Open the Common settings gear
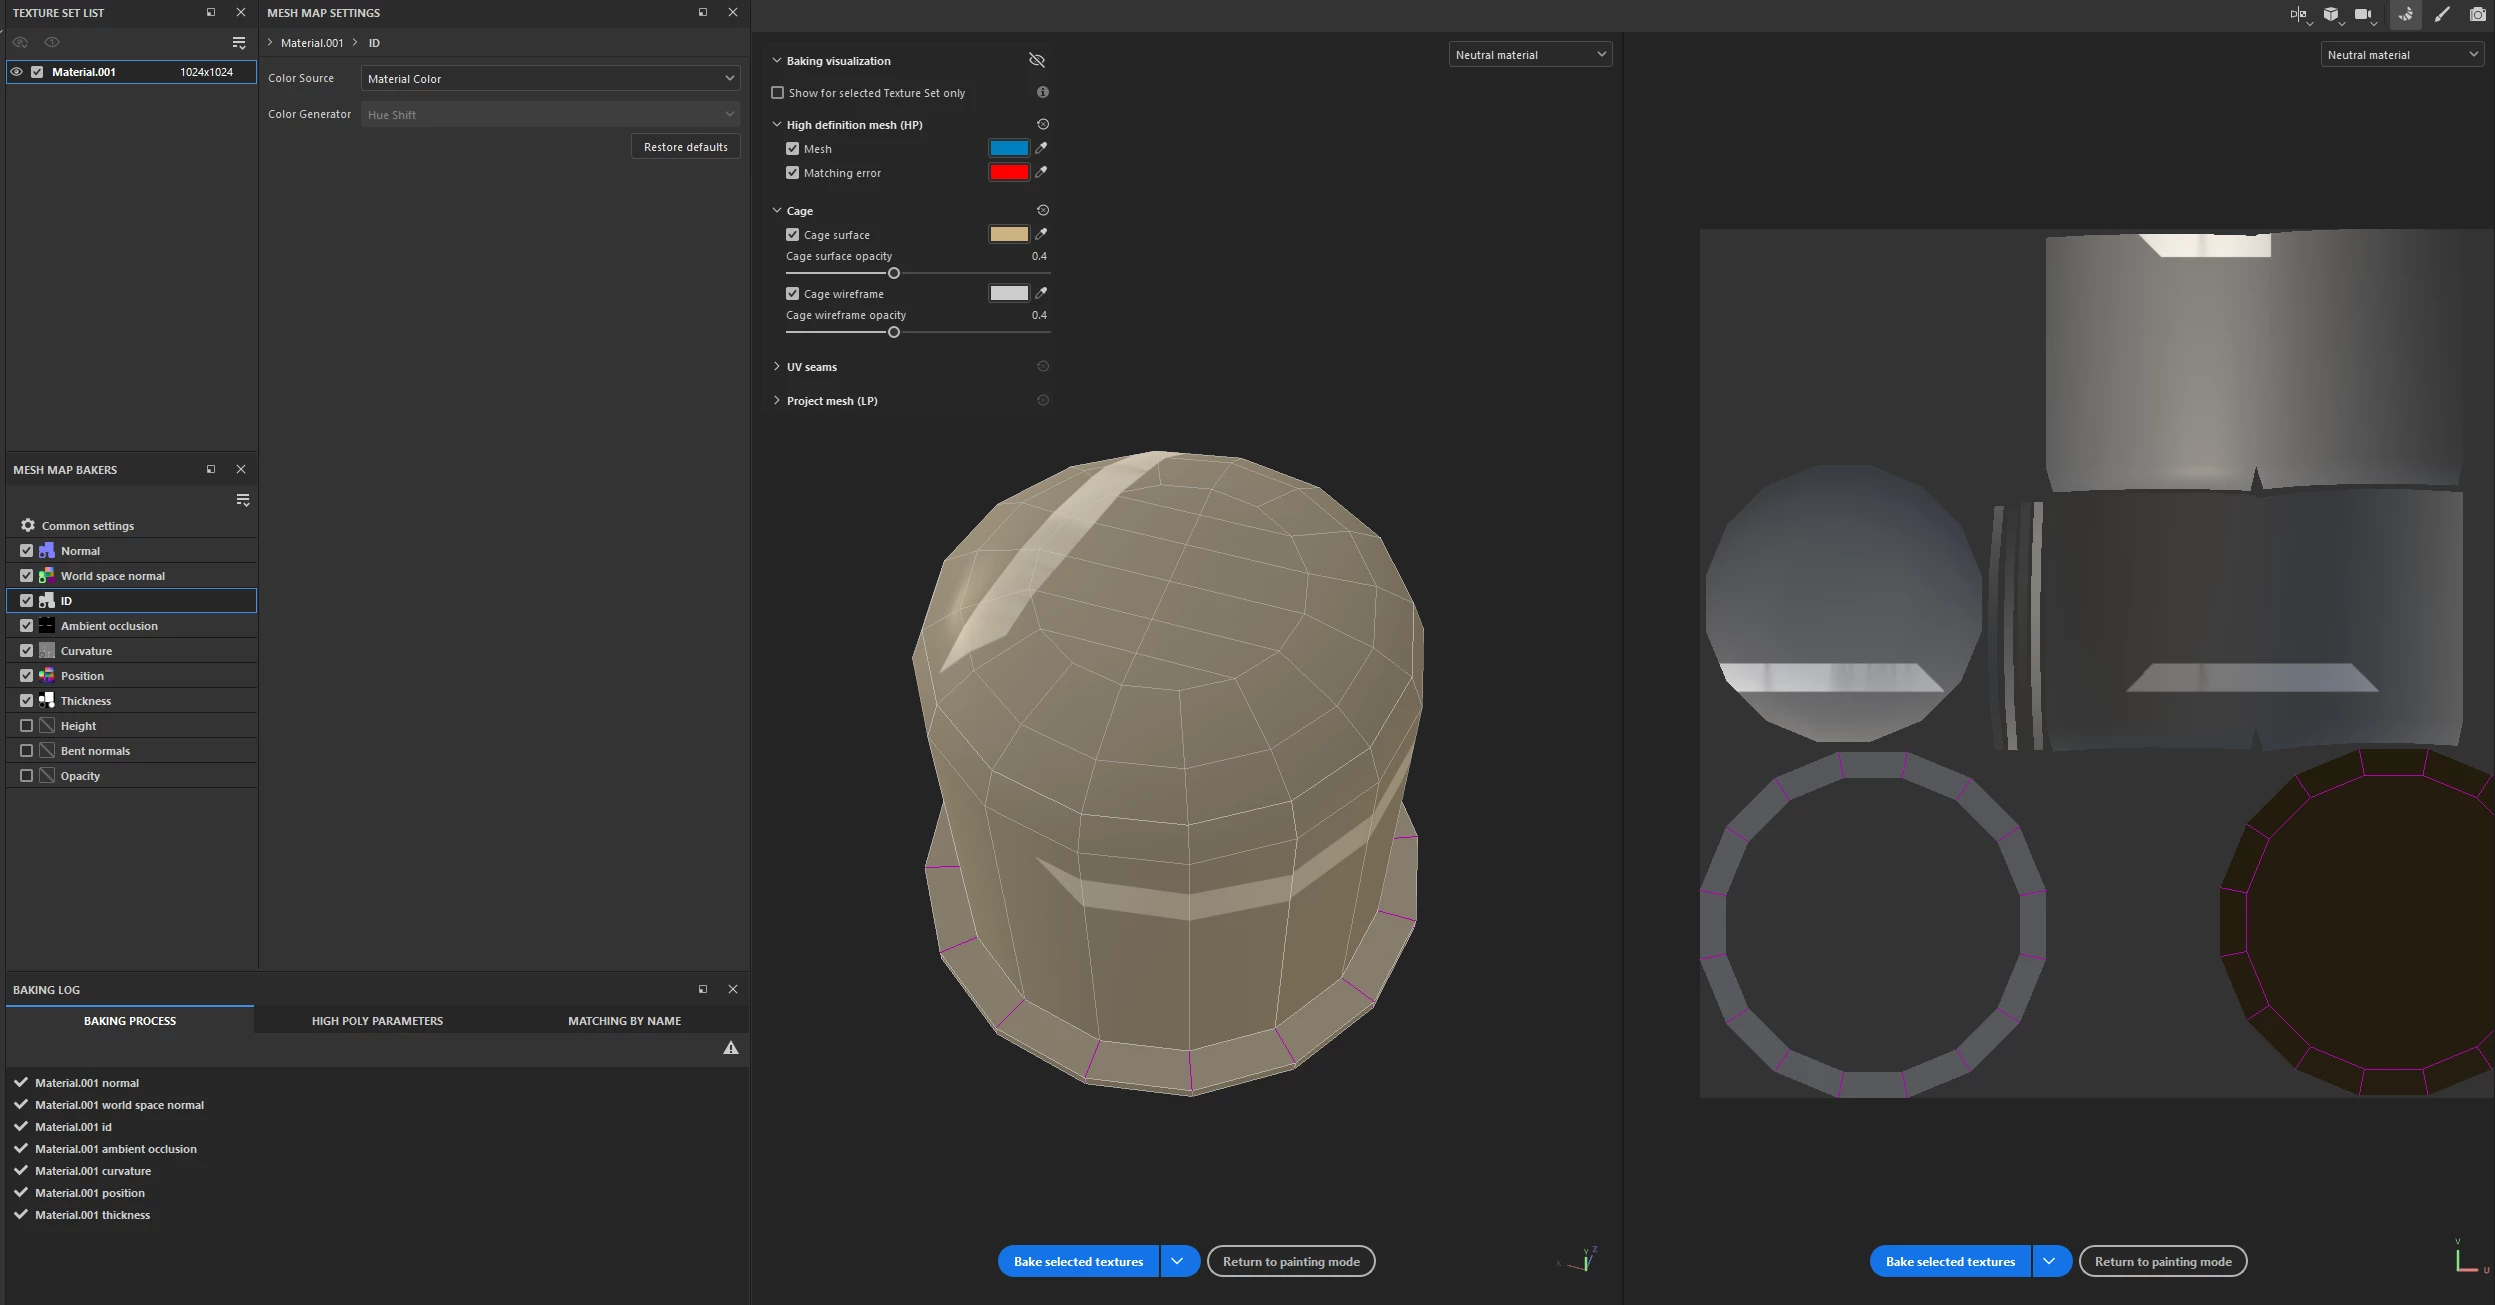The height and width of the screenshot is (1305, 2495). [28, 525]
